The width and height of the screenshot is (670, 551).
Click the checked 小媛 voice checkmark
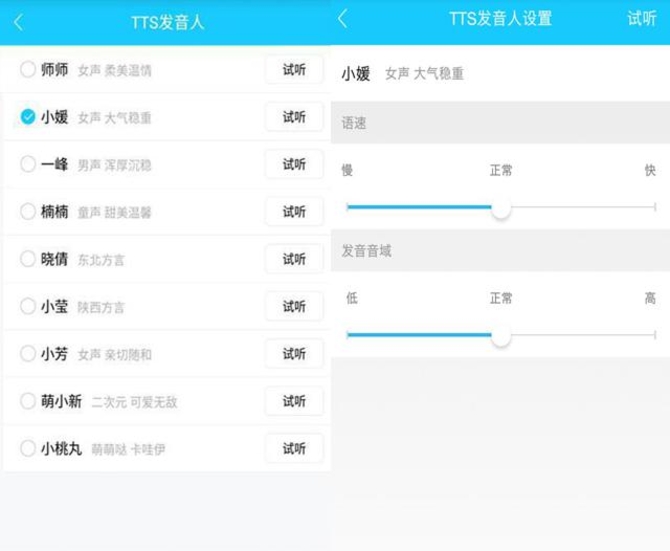pyautogui.click(x=28, y=117)
